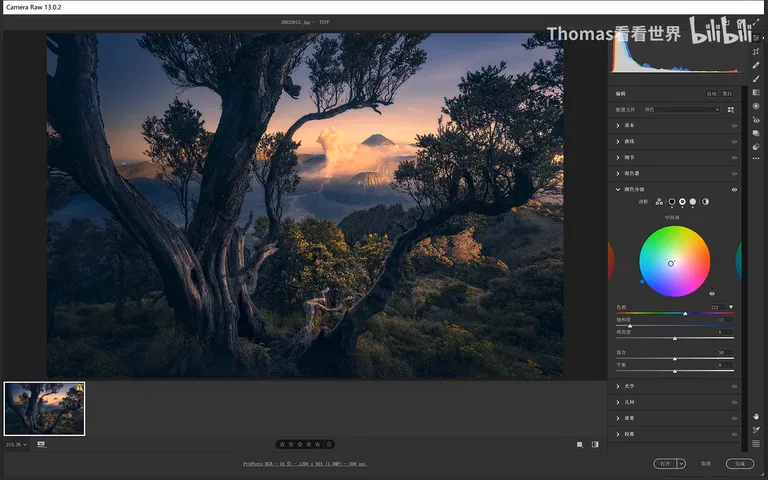Image resolution: width=768 pixels, height=480 pixels.
Task: Toggle visibility eye of 颜色分级 panel
Action: click(x=734, y=190)
